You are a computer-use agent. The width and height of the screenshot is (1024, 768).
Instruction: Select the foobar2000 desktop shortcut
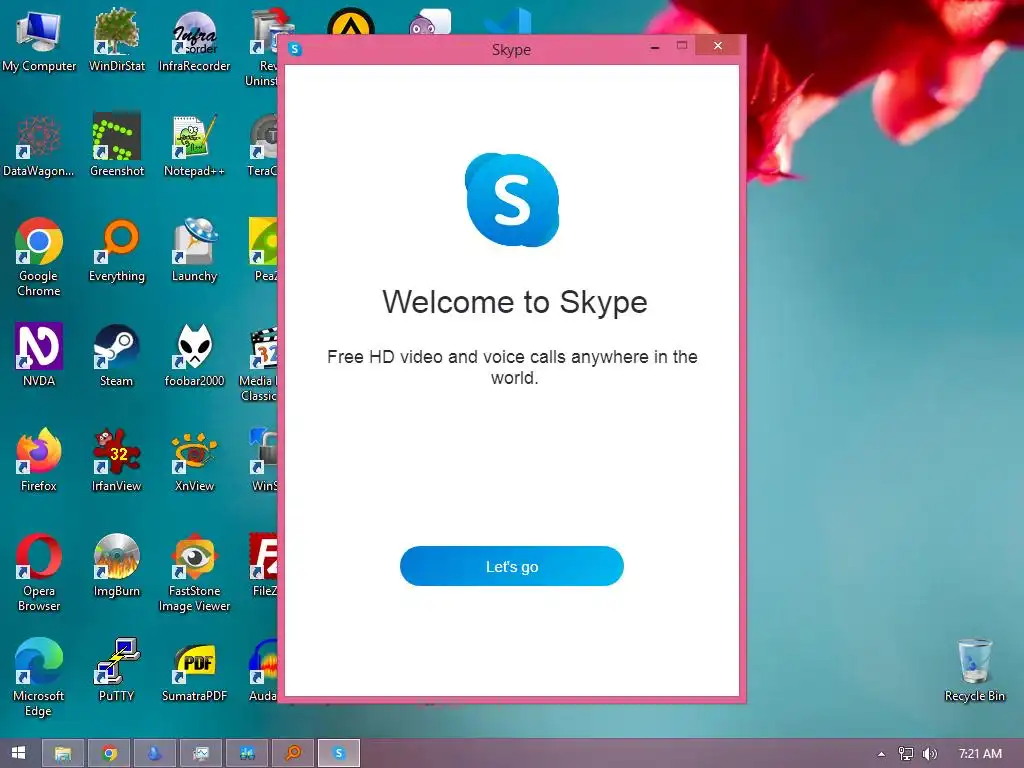pyautogui.click(x=194, y=355)
